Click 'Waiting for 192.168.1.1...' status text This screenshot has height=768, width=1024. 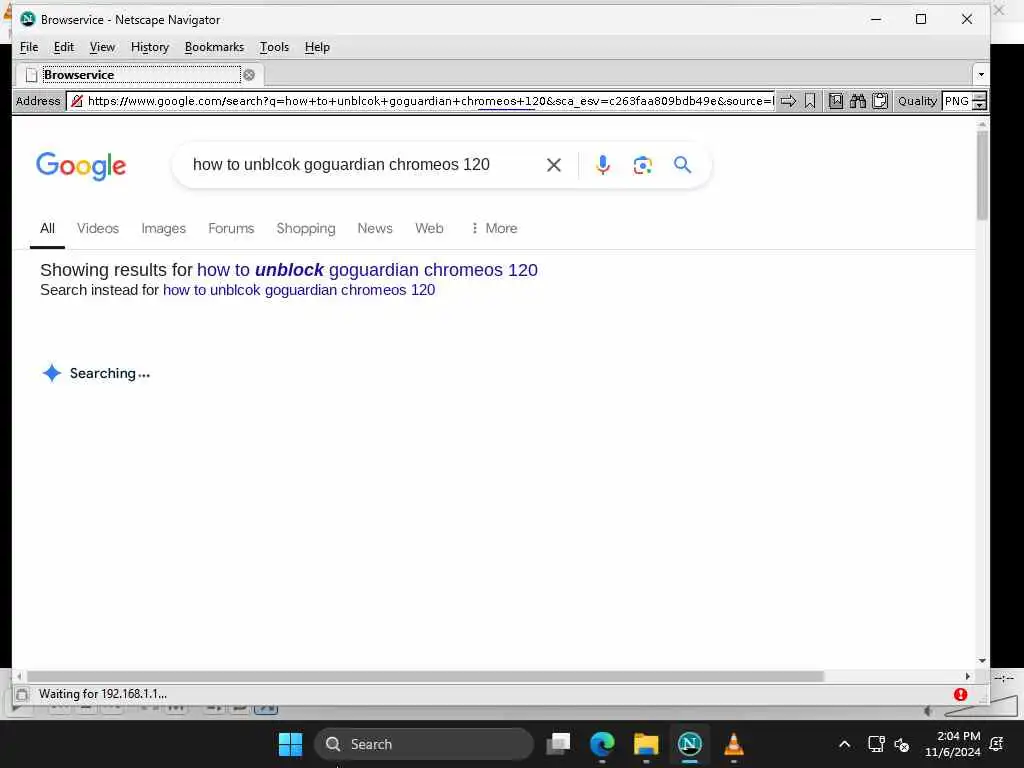(103, 694)
